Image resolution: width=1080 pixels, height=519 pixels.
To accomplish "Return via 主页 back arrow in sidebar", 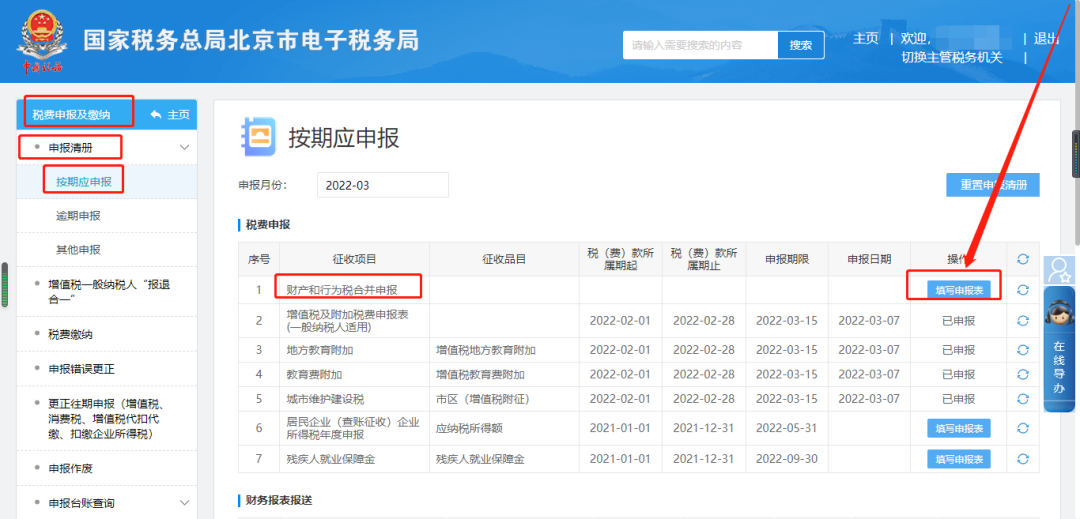I will (169, 115).
